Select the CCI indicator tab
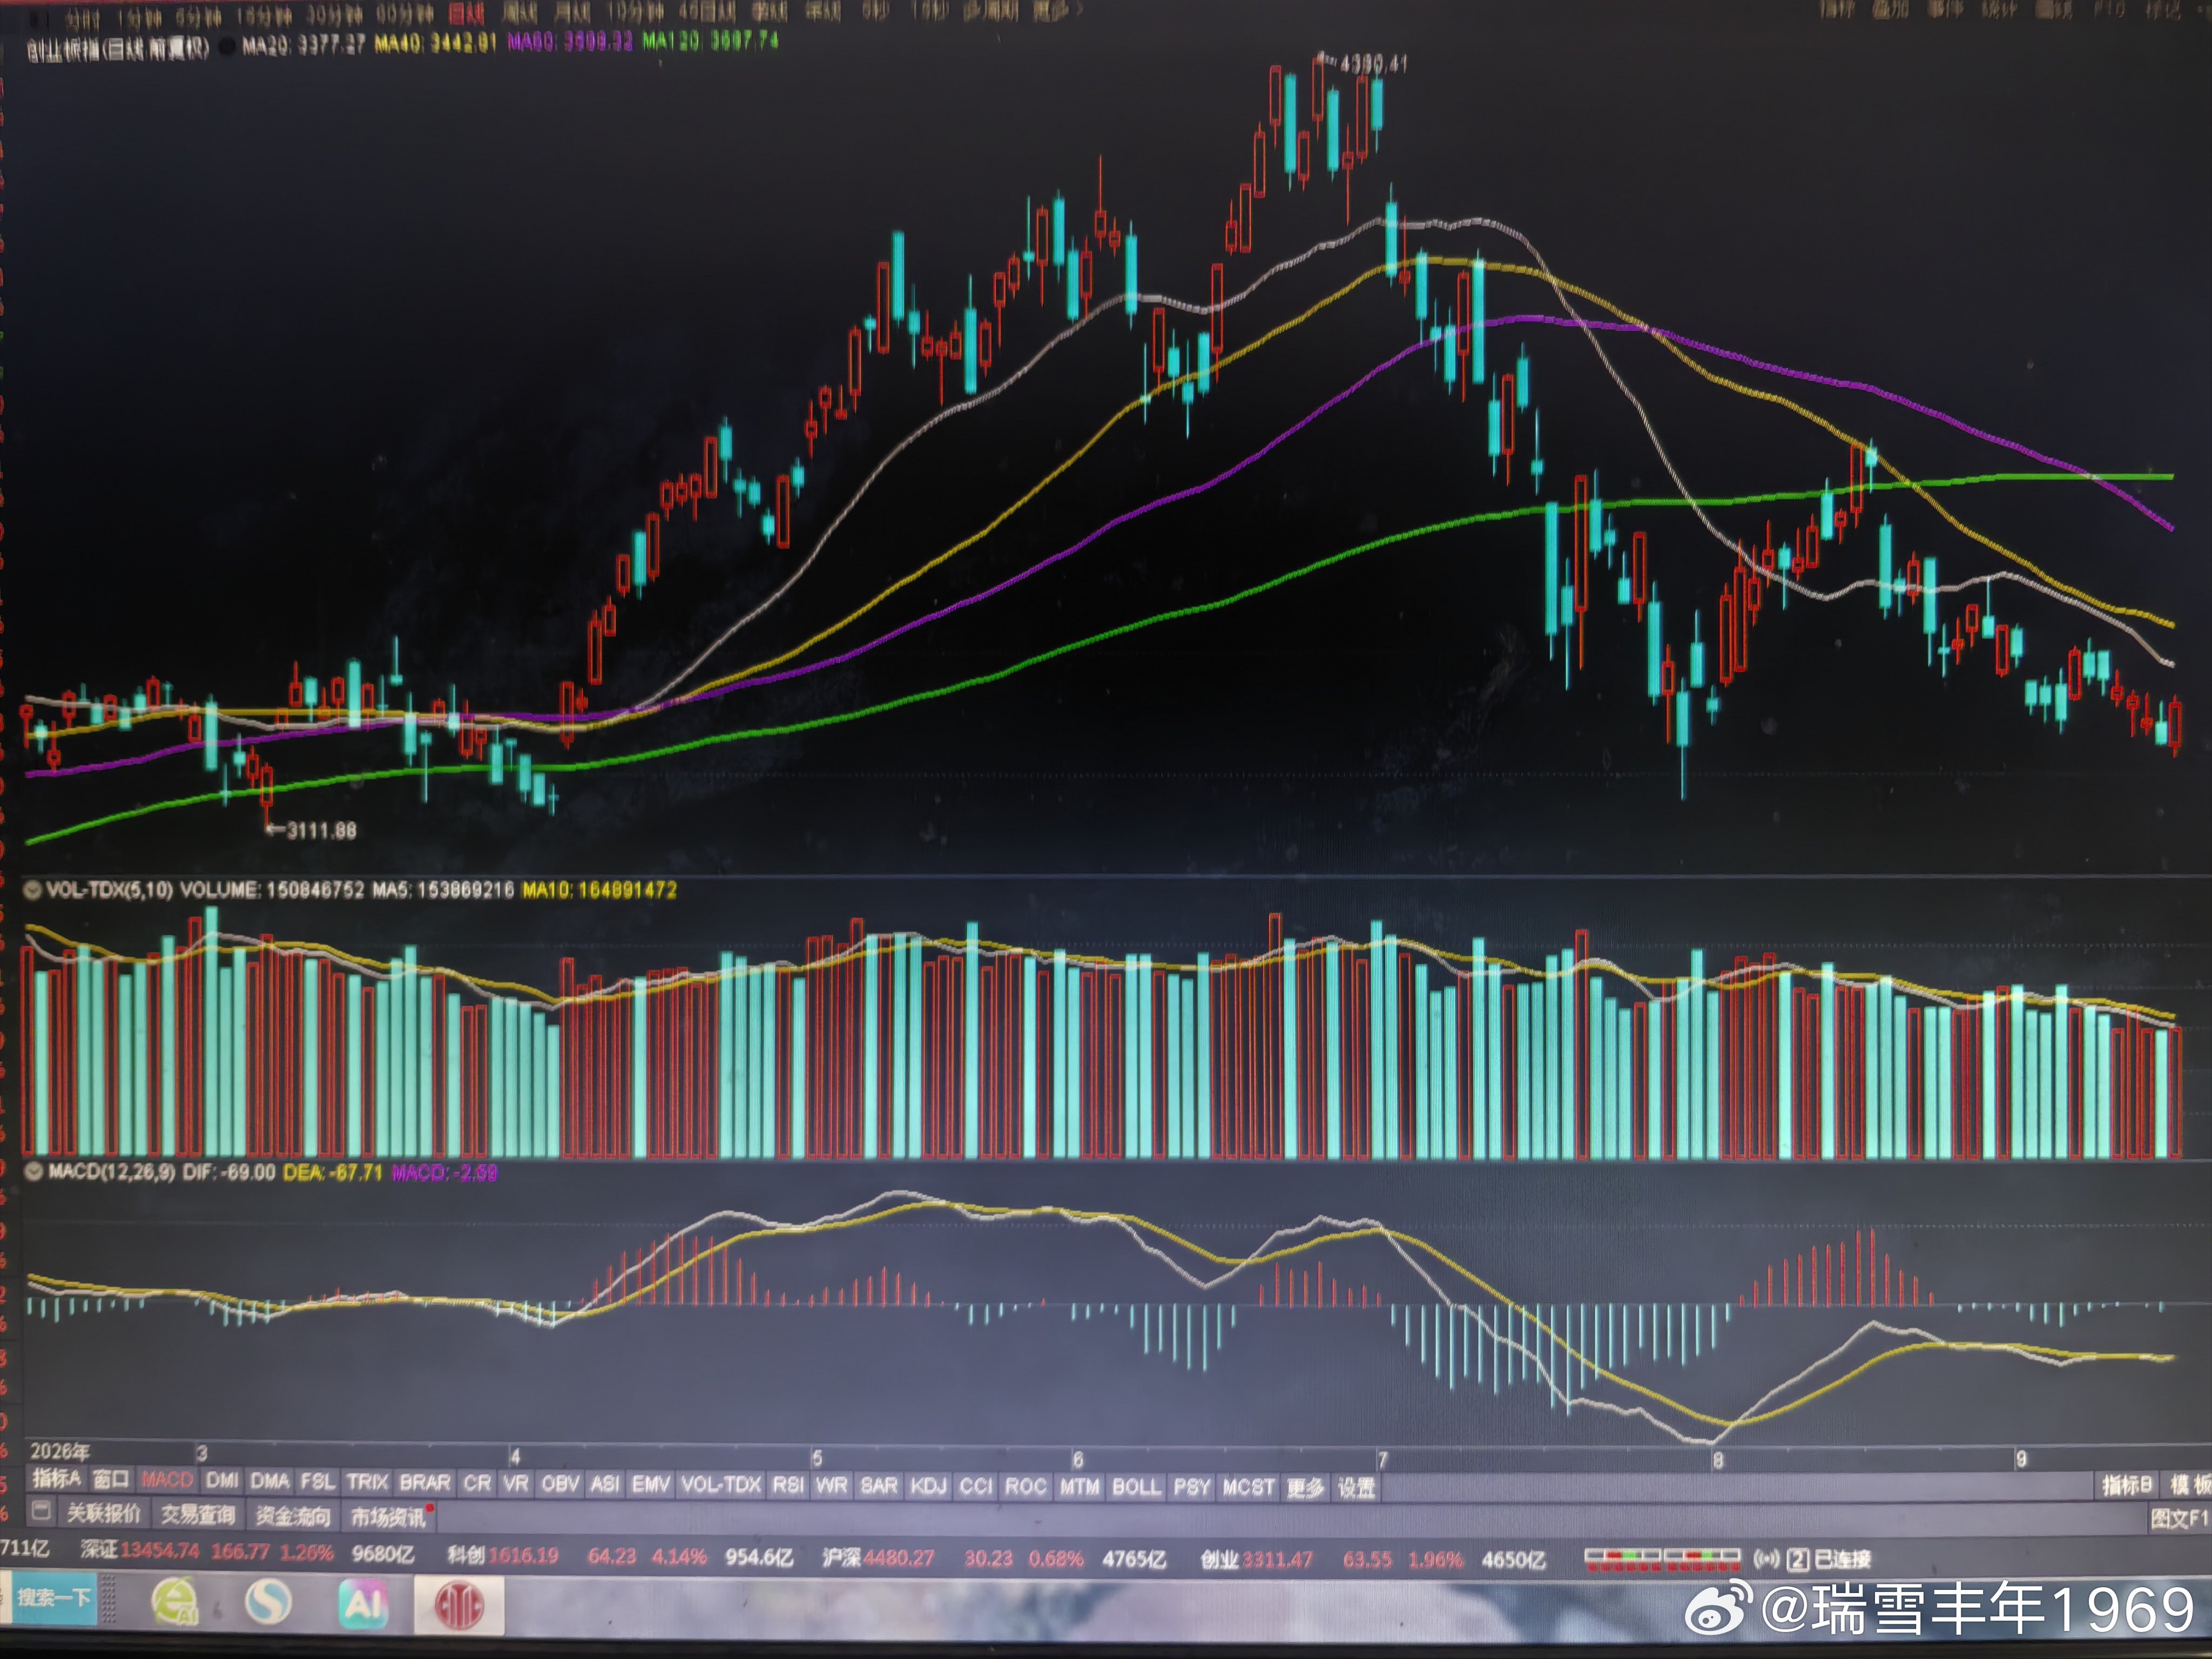This screenshot has height=1659, width=2212. 976,1487
